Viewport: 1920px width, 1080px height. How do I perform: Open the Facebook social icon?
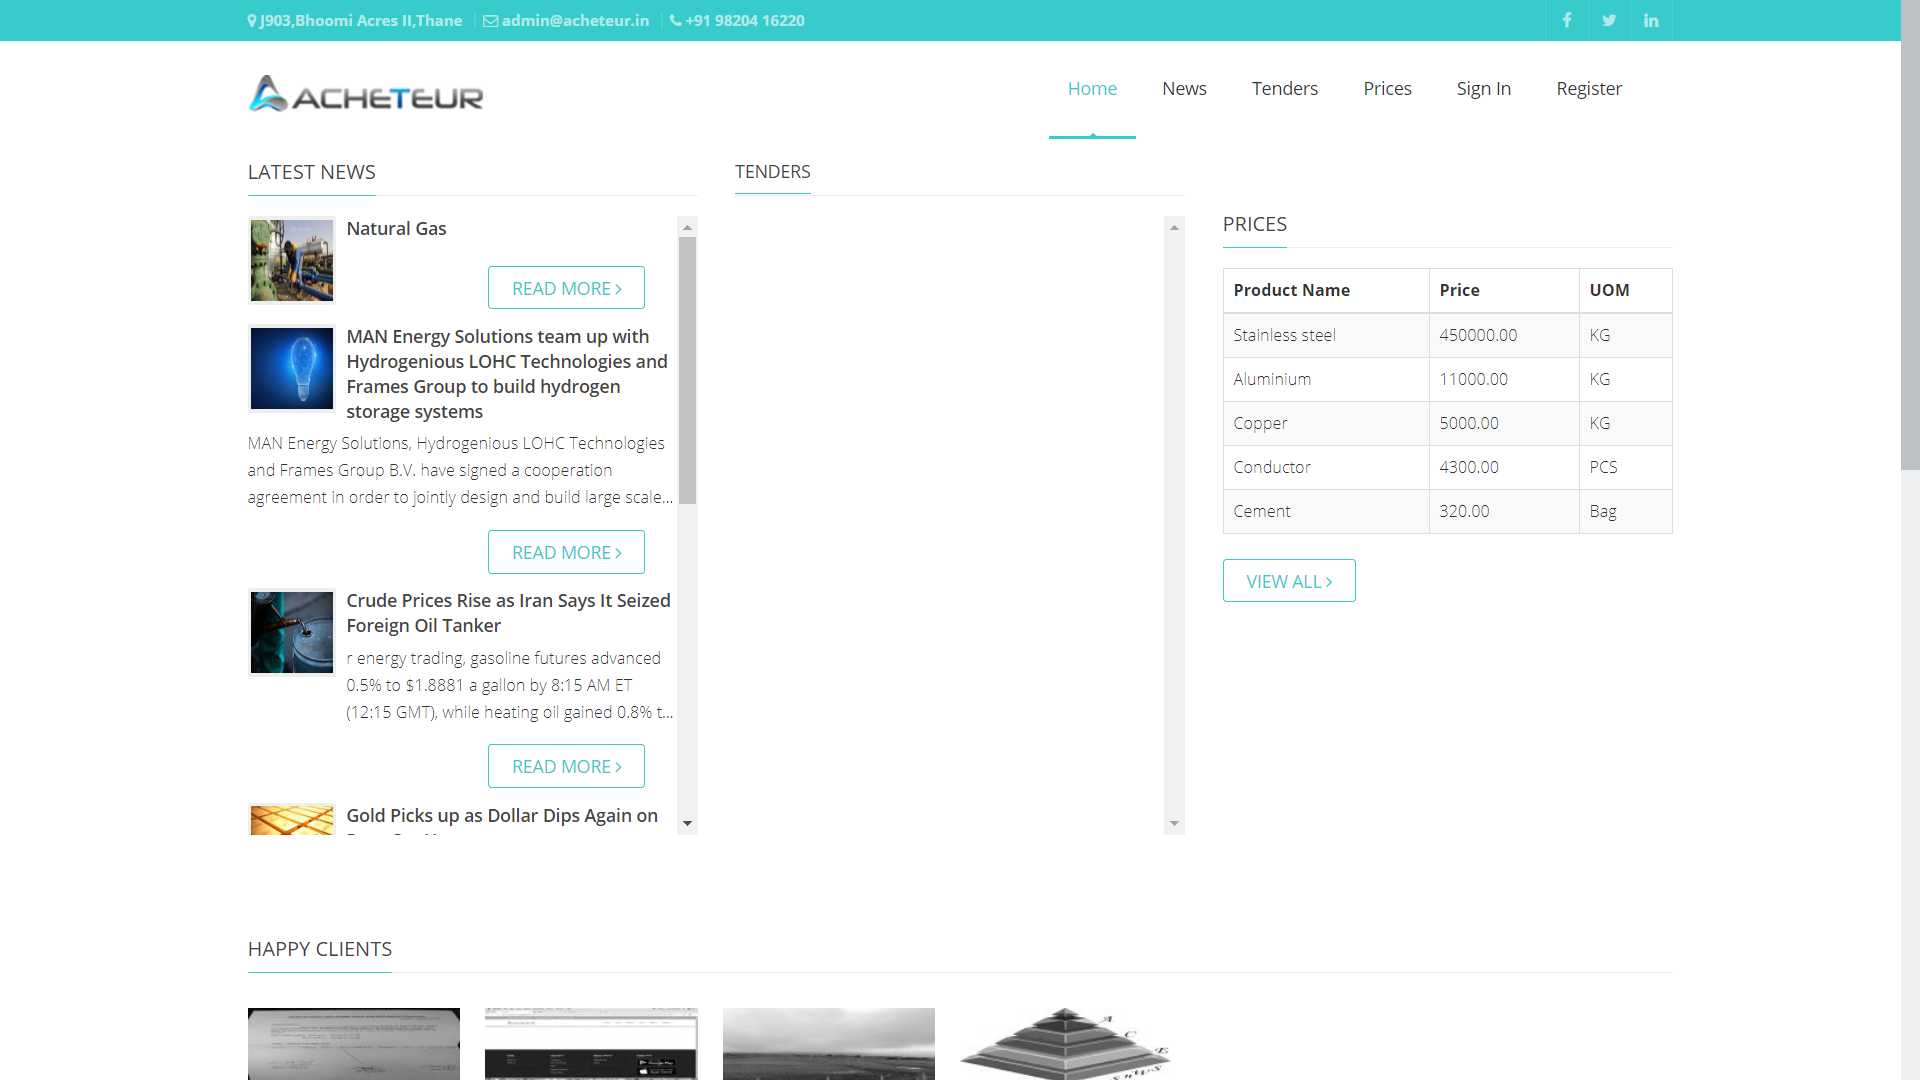[1567, 20]
